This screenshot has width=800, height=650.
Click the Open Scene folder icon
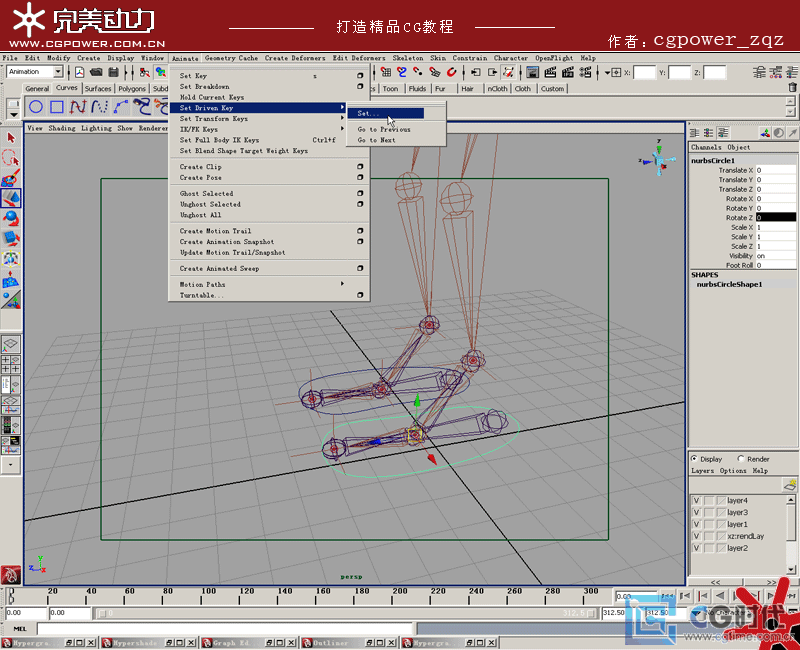coord(96,72)
